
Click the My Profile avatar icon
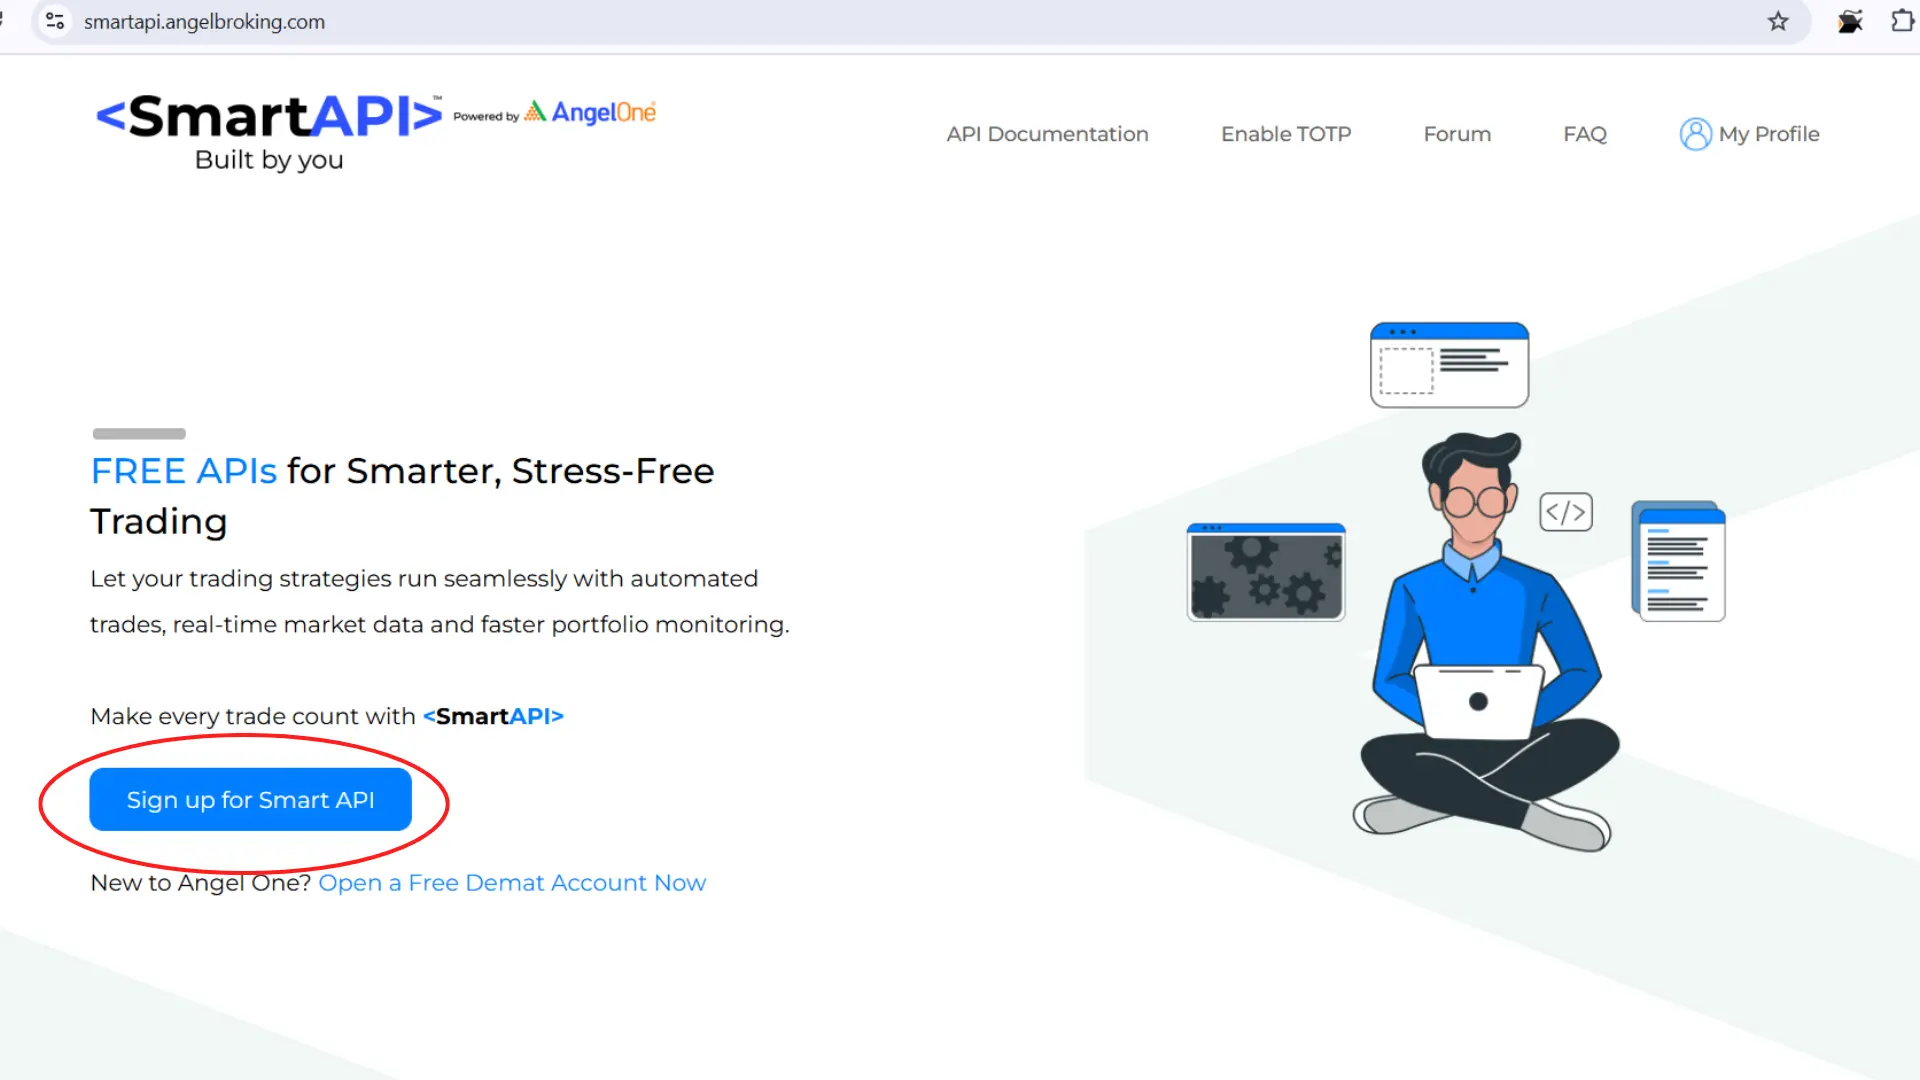[x=1695, y=134]
